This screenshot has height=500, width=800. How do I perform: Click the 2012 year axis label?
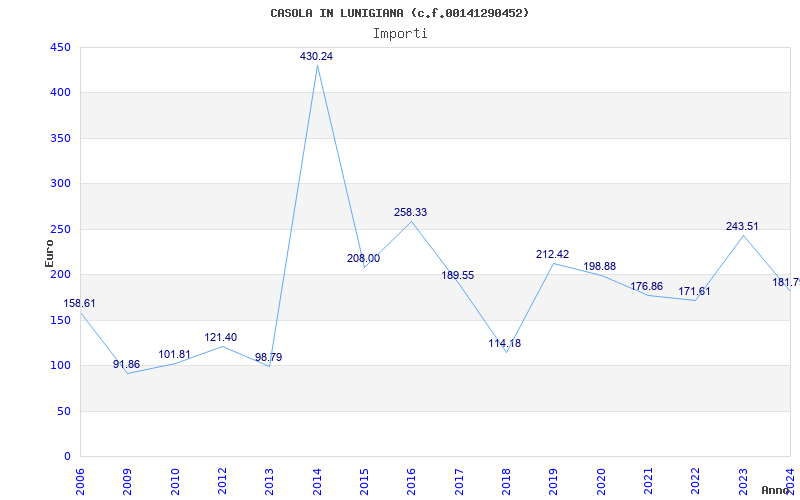pyautogui.click(x=222, y=482)
